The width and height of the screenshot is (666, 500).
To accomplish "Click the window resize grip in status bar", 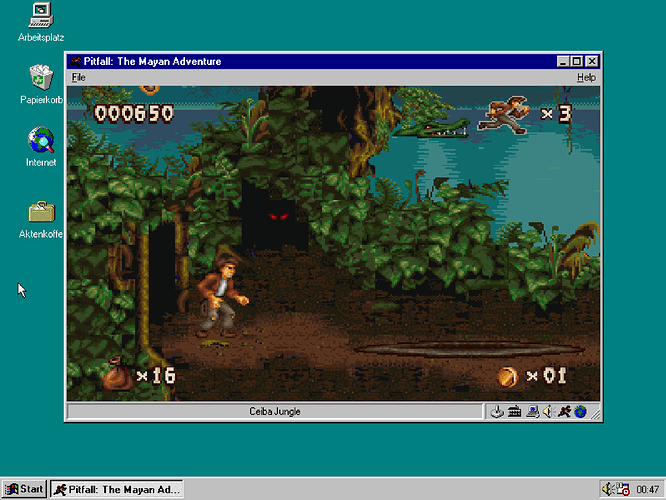I will click(x=595, y=412).
